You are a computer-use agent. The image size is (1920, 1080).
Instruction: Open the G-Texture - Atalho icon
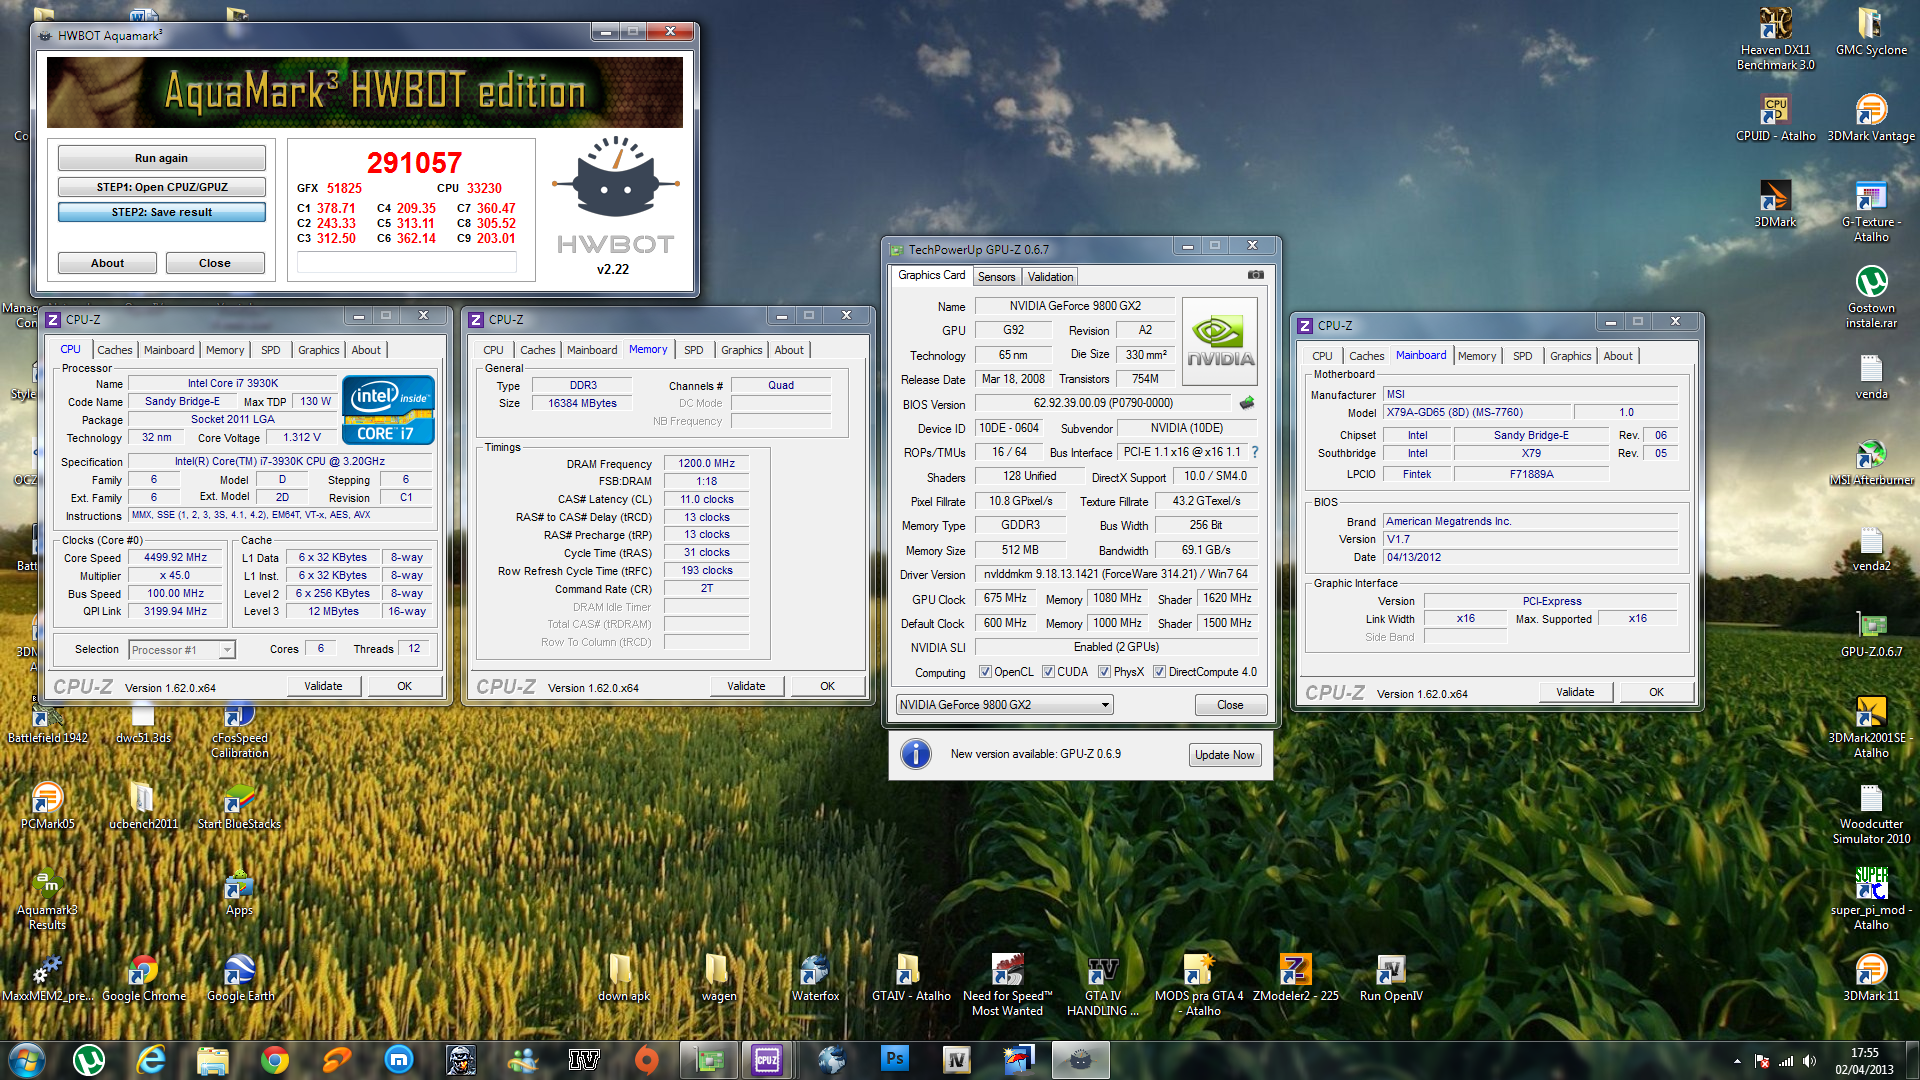(1870, 212)
